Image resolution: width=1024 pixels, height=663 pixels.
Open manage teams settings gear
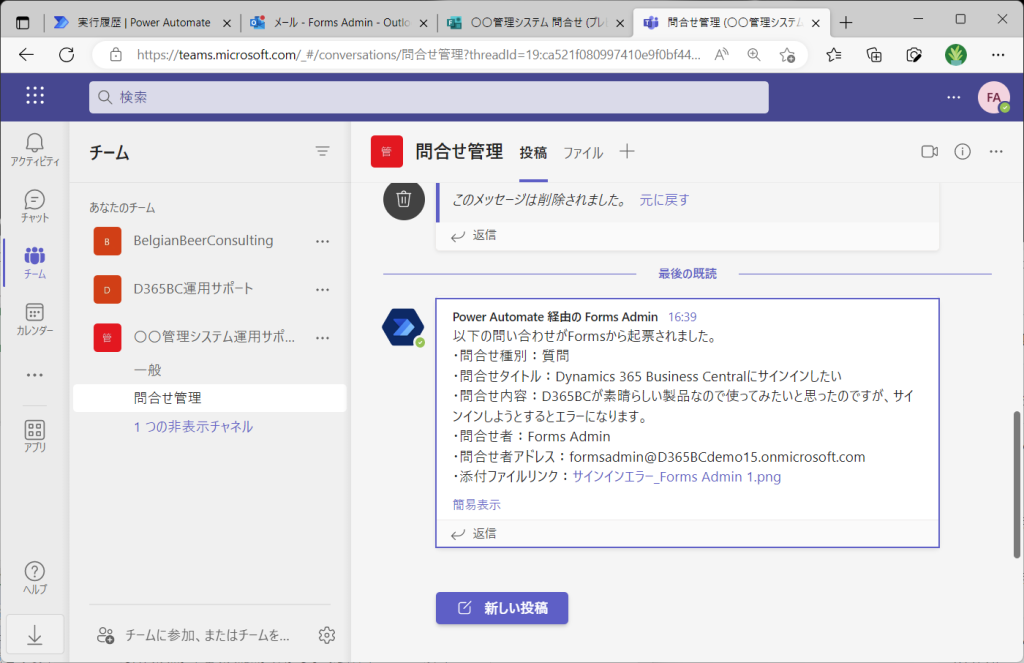(327, 635)
